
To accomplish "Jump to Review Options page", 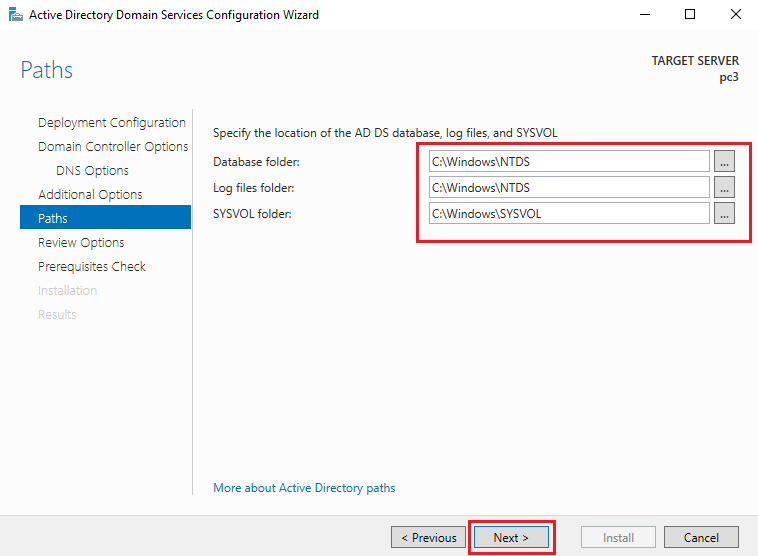I will pyautogui.click(x=81, y=243).
